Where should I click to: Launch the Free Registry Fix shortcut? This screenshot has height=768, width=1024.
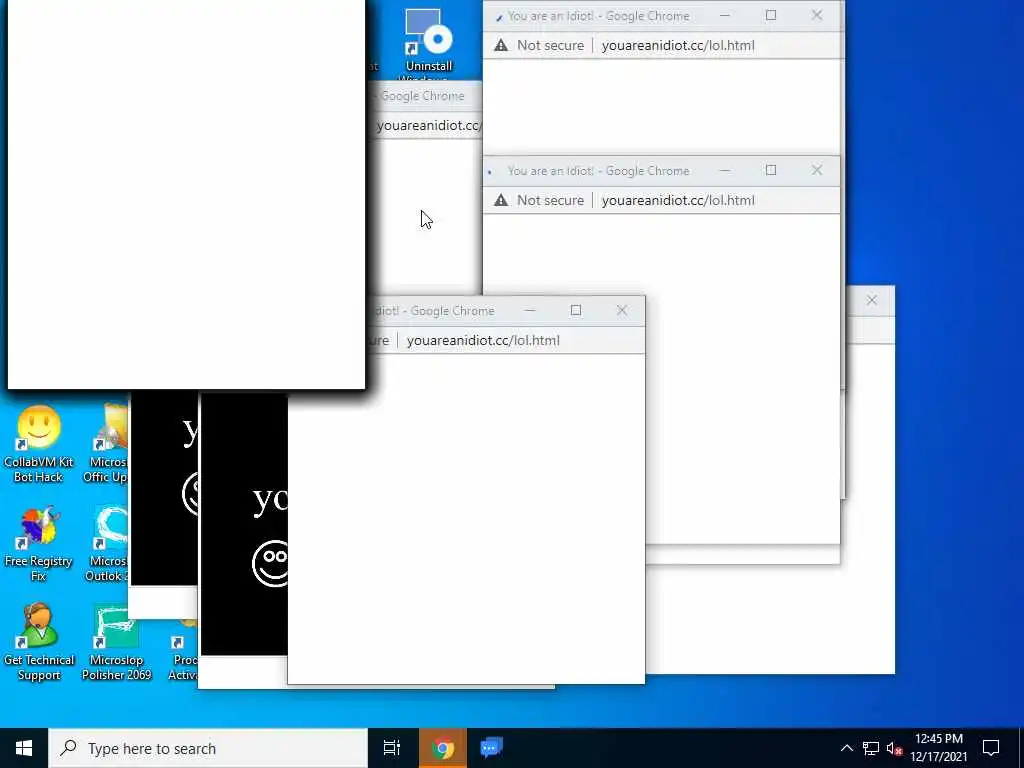(39, 543)
